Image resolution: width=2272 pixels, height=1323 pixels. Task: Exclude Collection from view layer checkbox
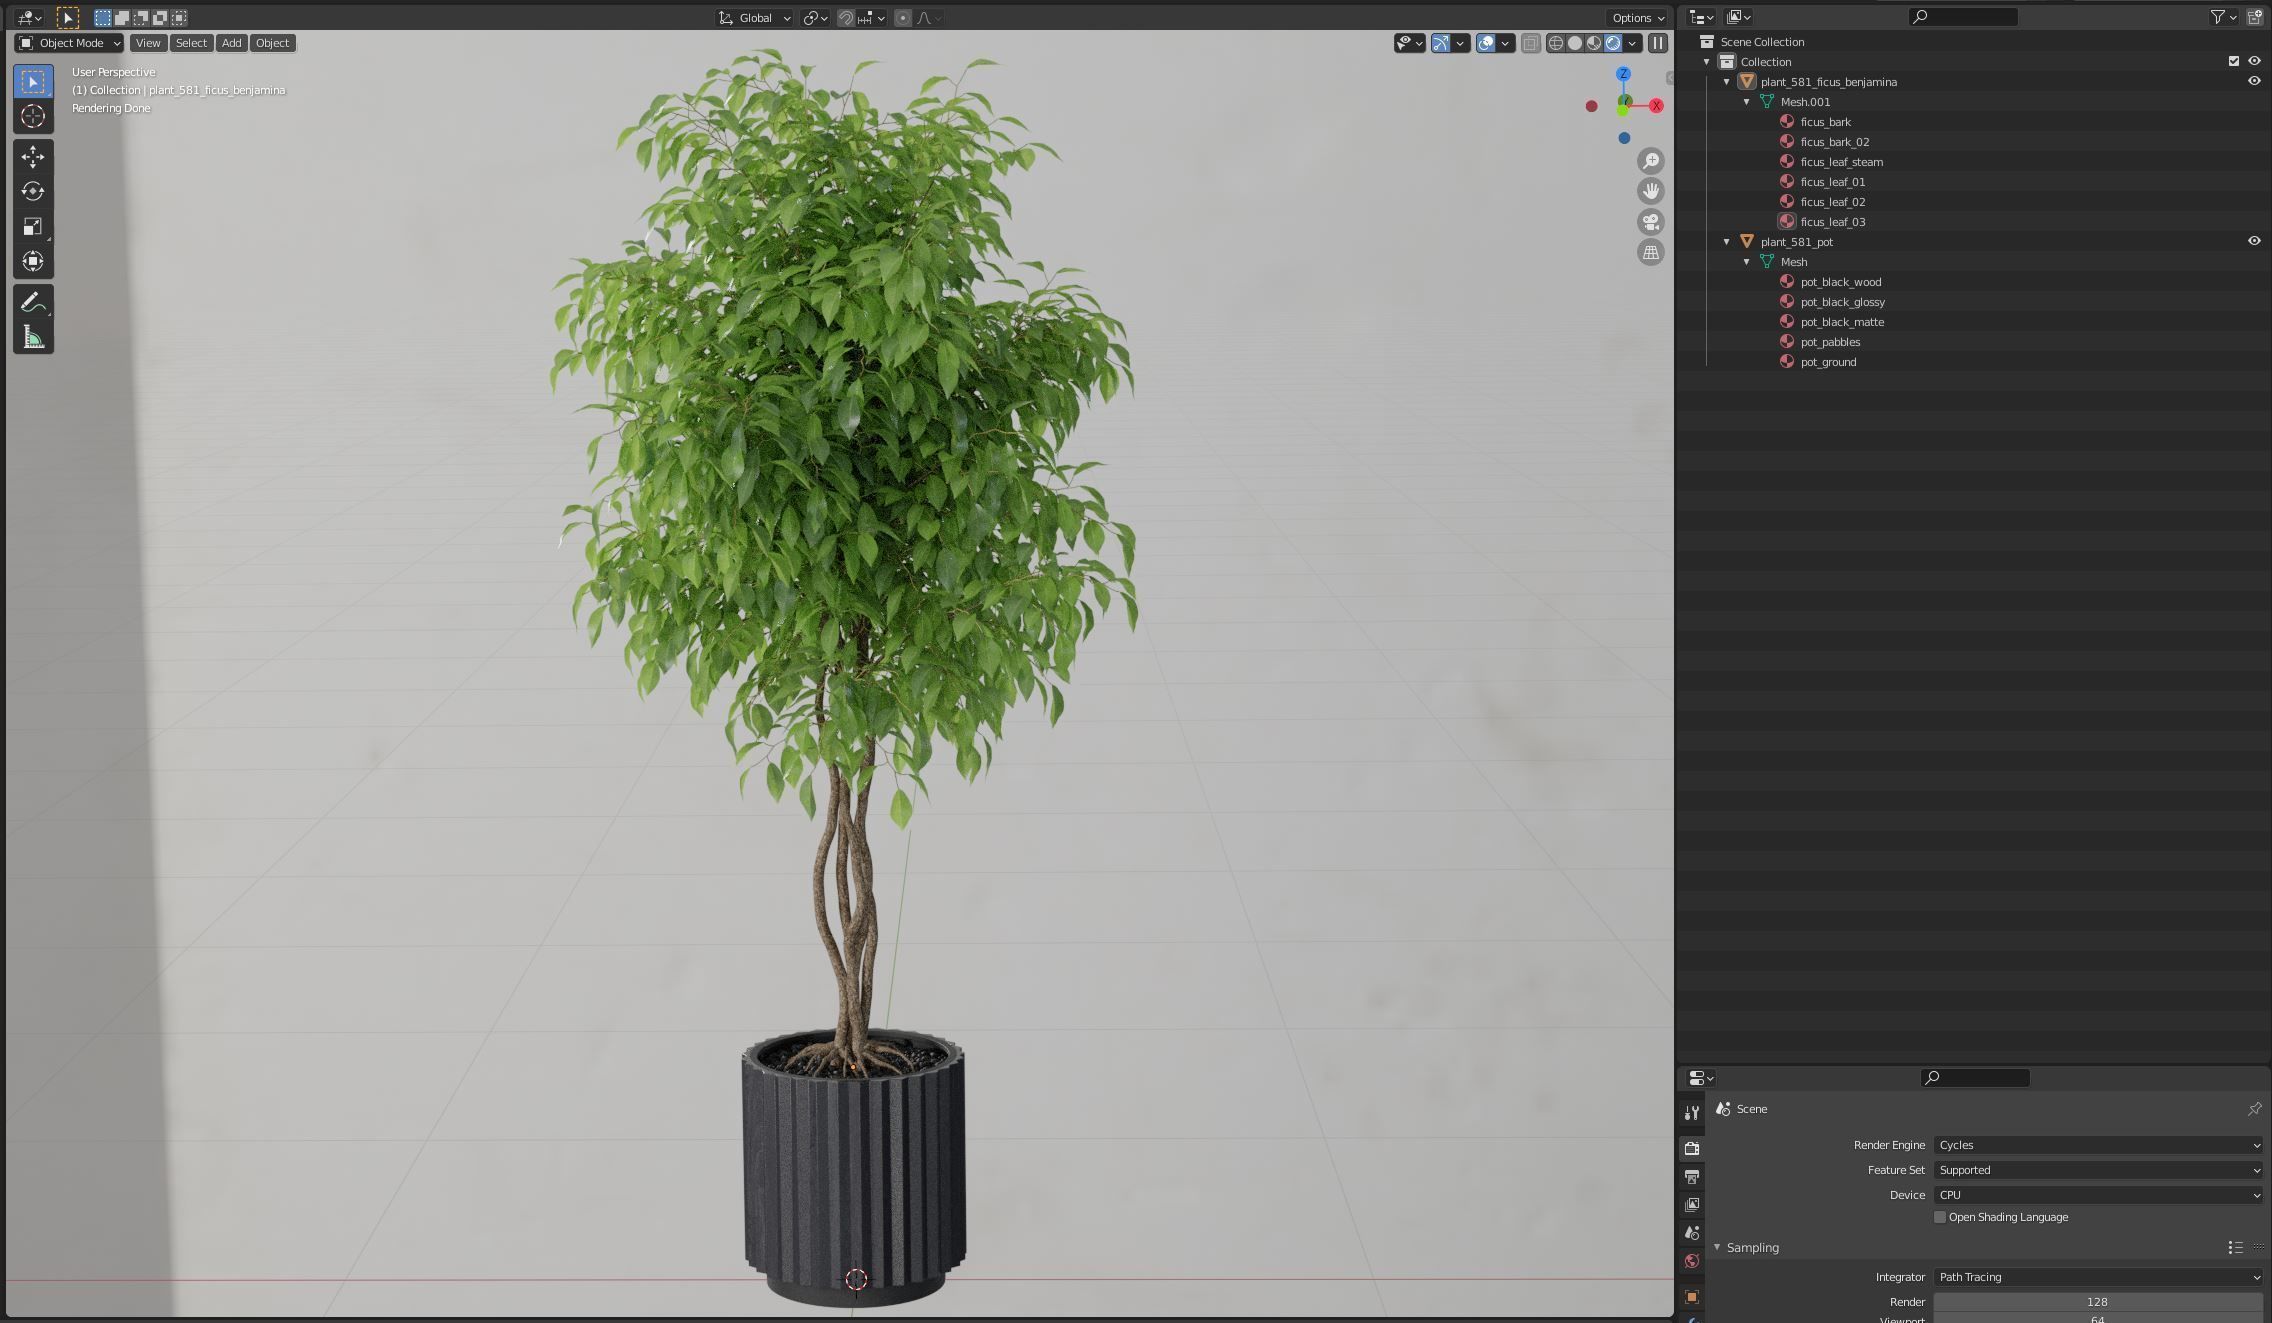pyautogui.click(x=2234, y=61)
